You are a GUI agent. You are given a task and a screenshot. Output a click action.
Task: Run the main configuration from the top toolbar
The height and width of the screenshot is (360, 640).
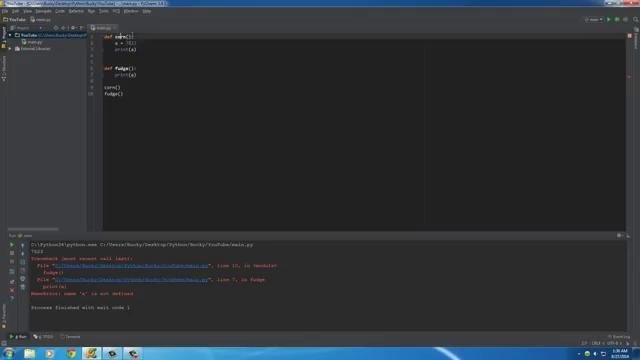click(x=609, y=20)
